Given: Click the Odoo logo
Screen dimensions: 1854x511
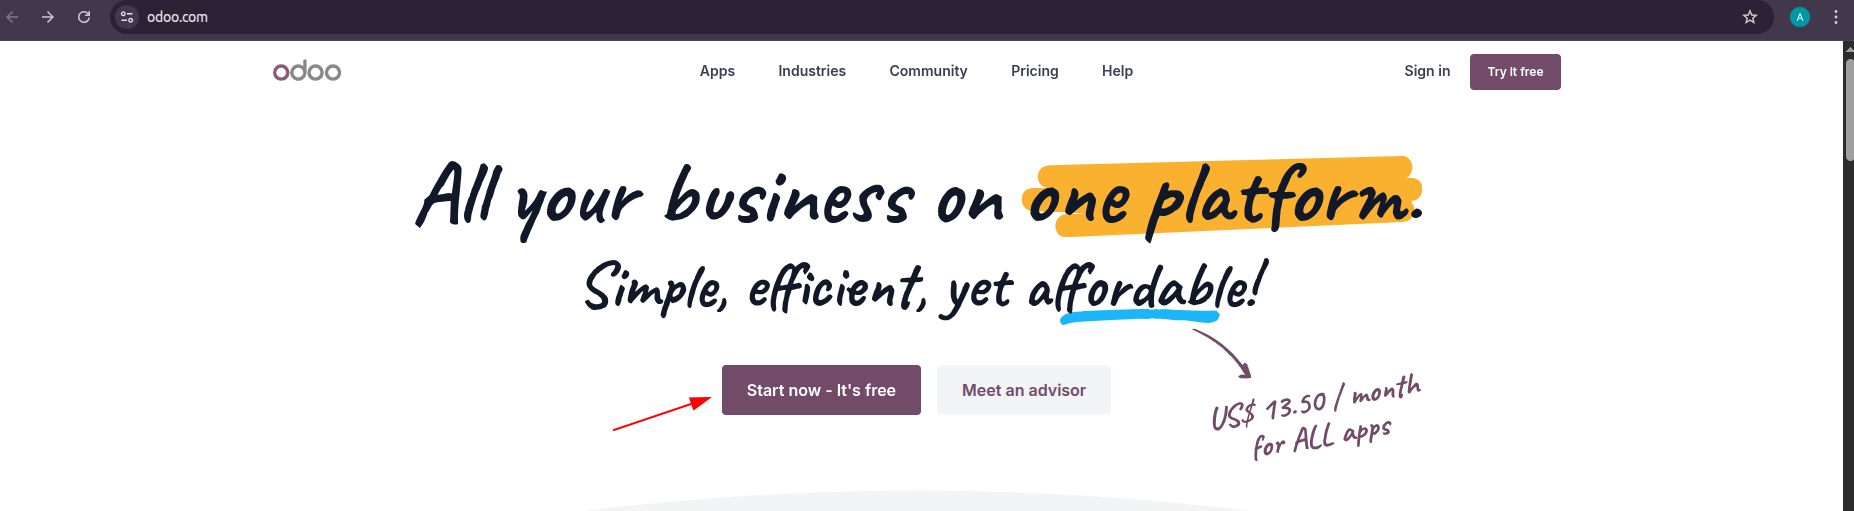Looking at the screenshot, I should 307,71.
